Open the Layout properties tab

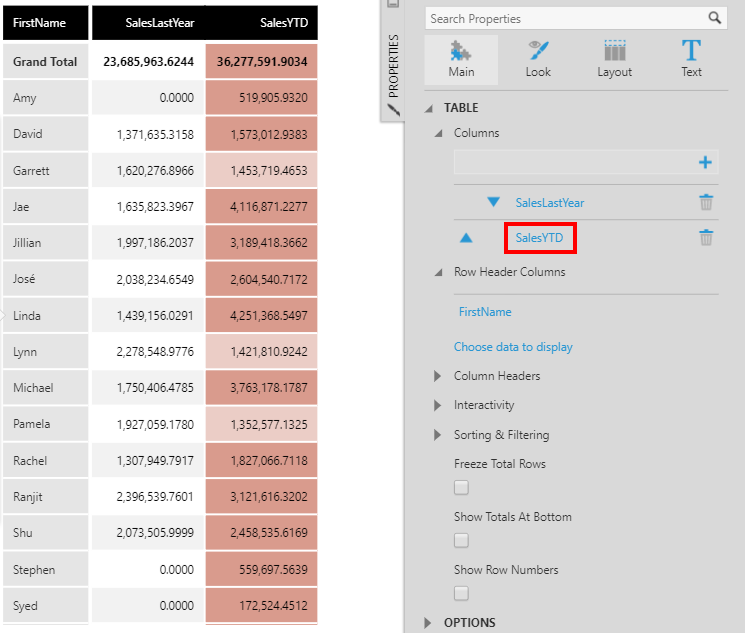[614, 60]
